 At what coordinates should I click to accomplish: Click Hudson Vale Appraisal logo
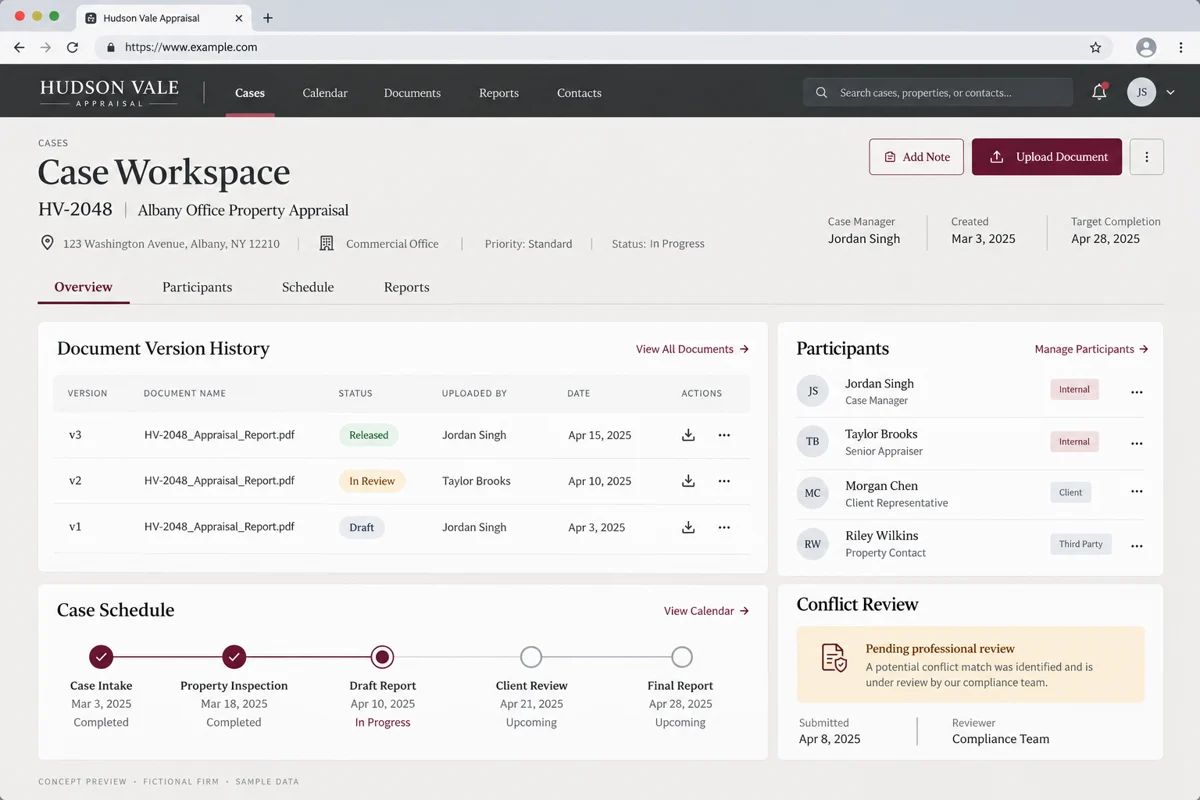tap(109, 92)
